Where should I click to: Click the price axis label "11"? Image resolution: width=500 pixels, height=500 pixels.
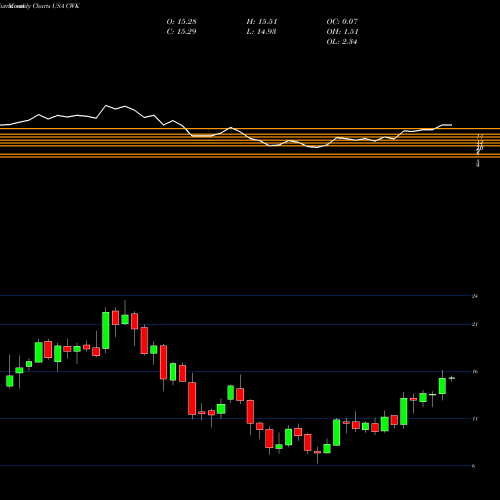click(475, 419)
